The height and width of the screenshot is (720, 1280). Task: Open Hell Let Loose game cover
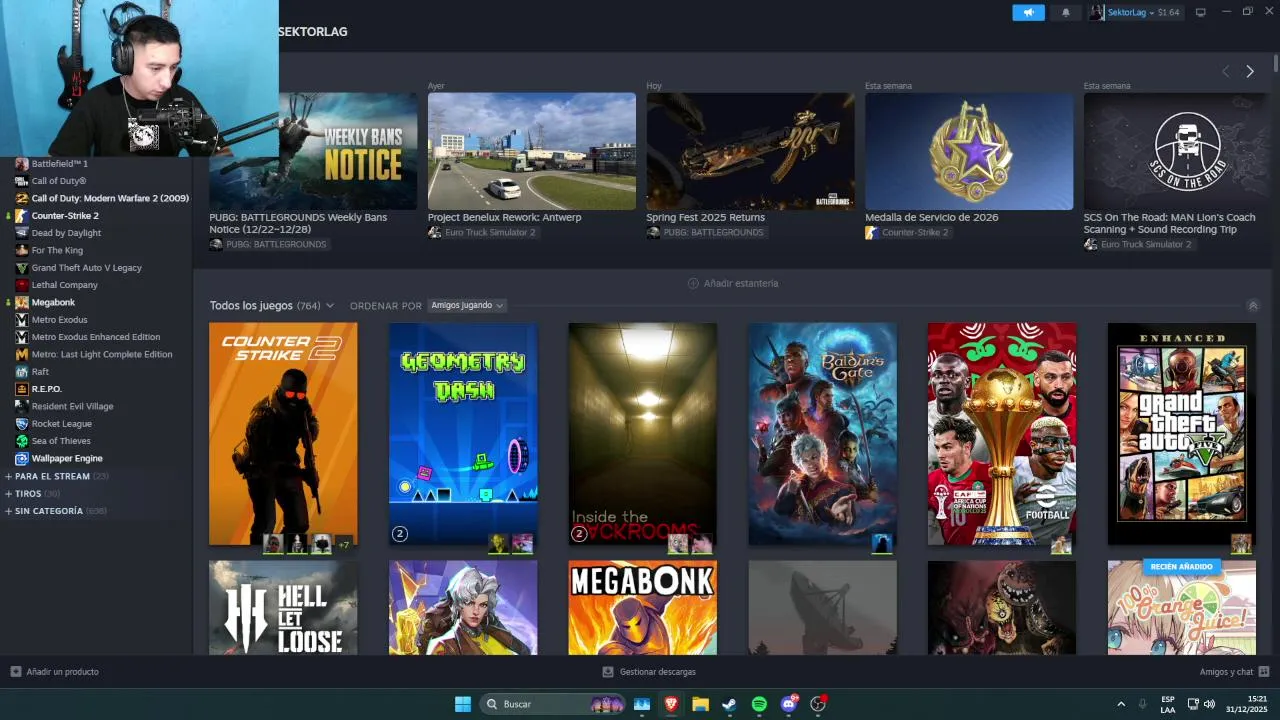click(283, 608)
